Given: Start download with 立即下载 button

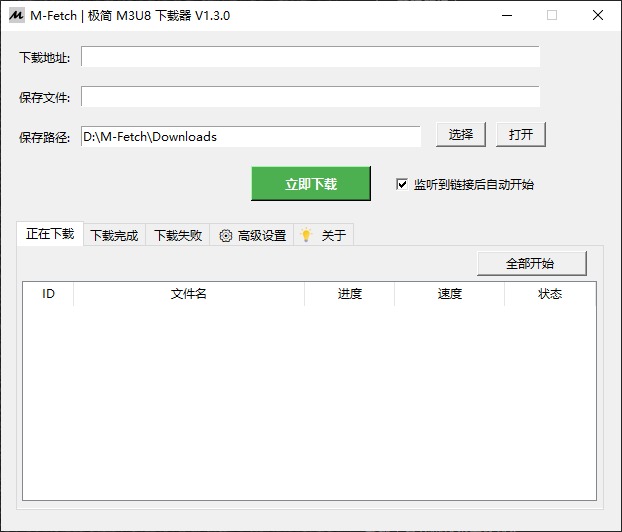Looking at the screenshot, I should tap(311, 184).
